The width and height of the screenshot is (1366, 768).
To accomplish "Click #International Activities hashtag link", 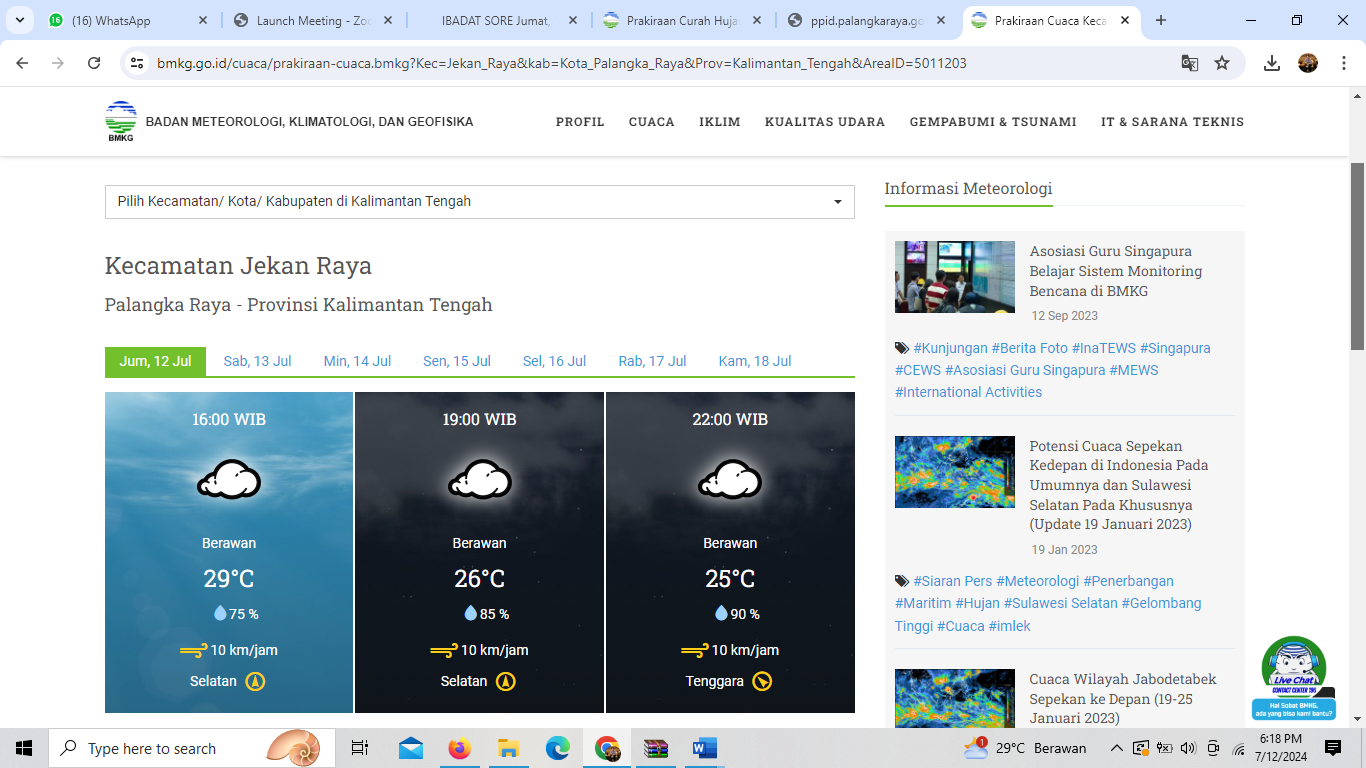I will click(968, 392).
